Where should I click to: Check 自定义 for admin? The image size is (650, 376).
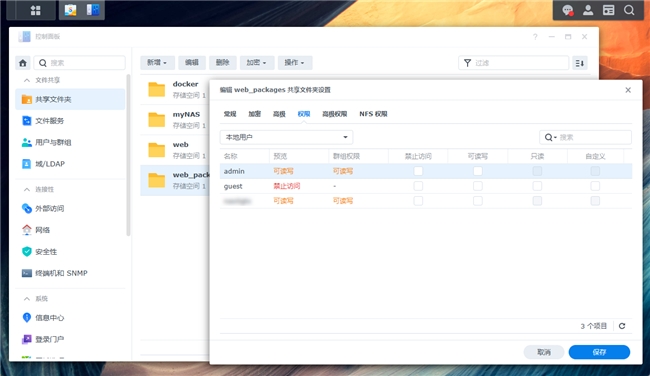click(595, 171)
